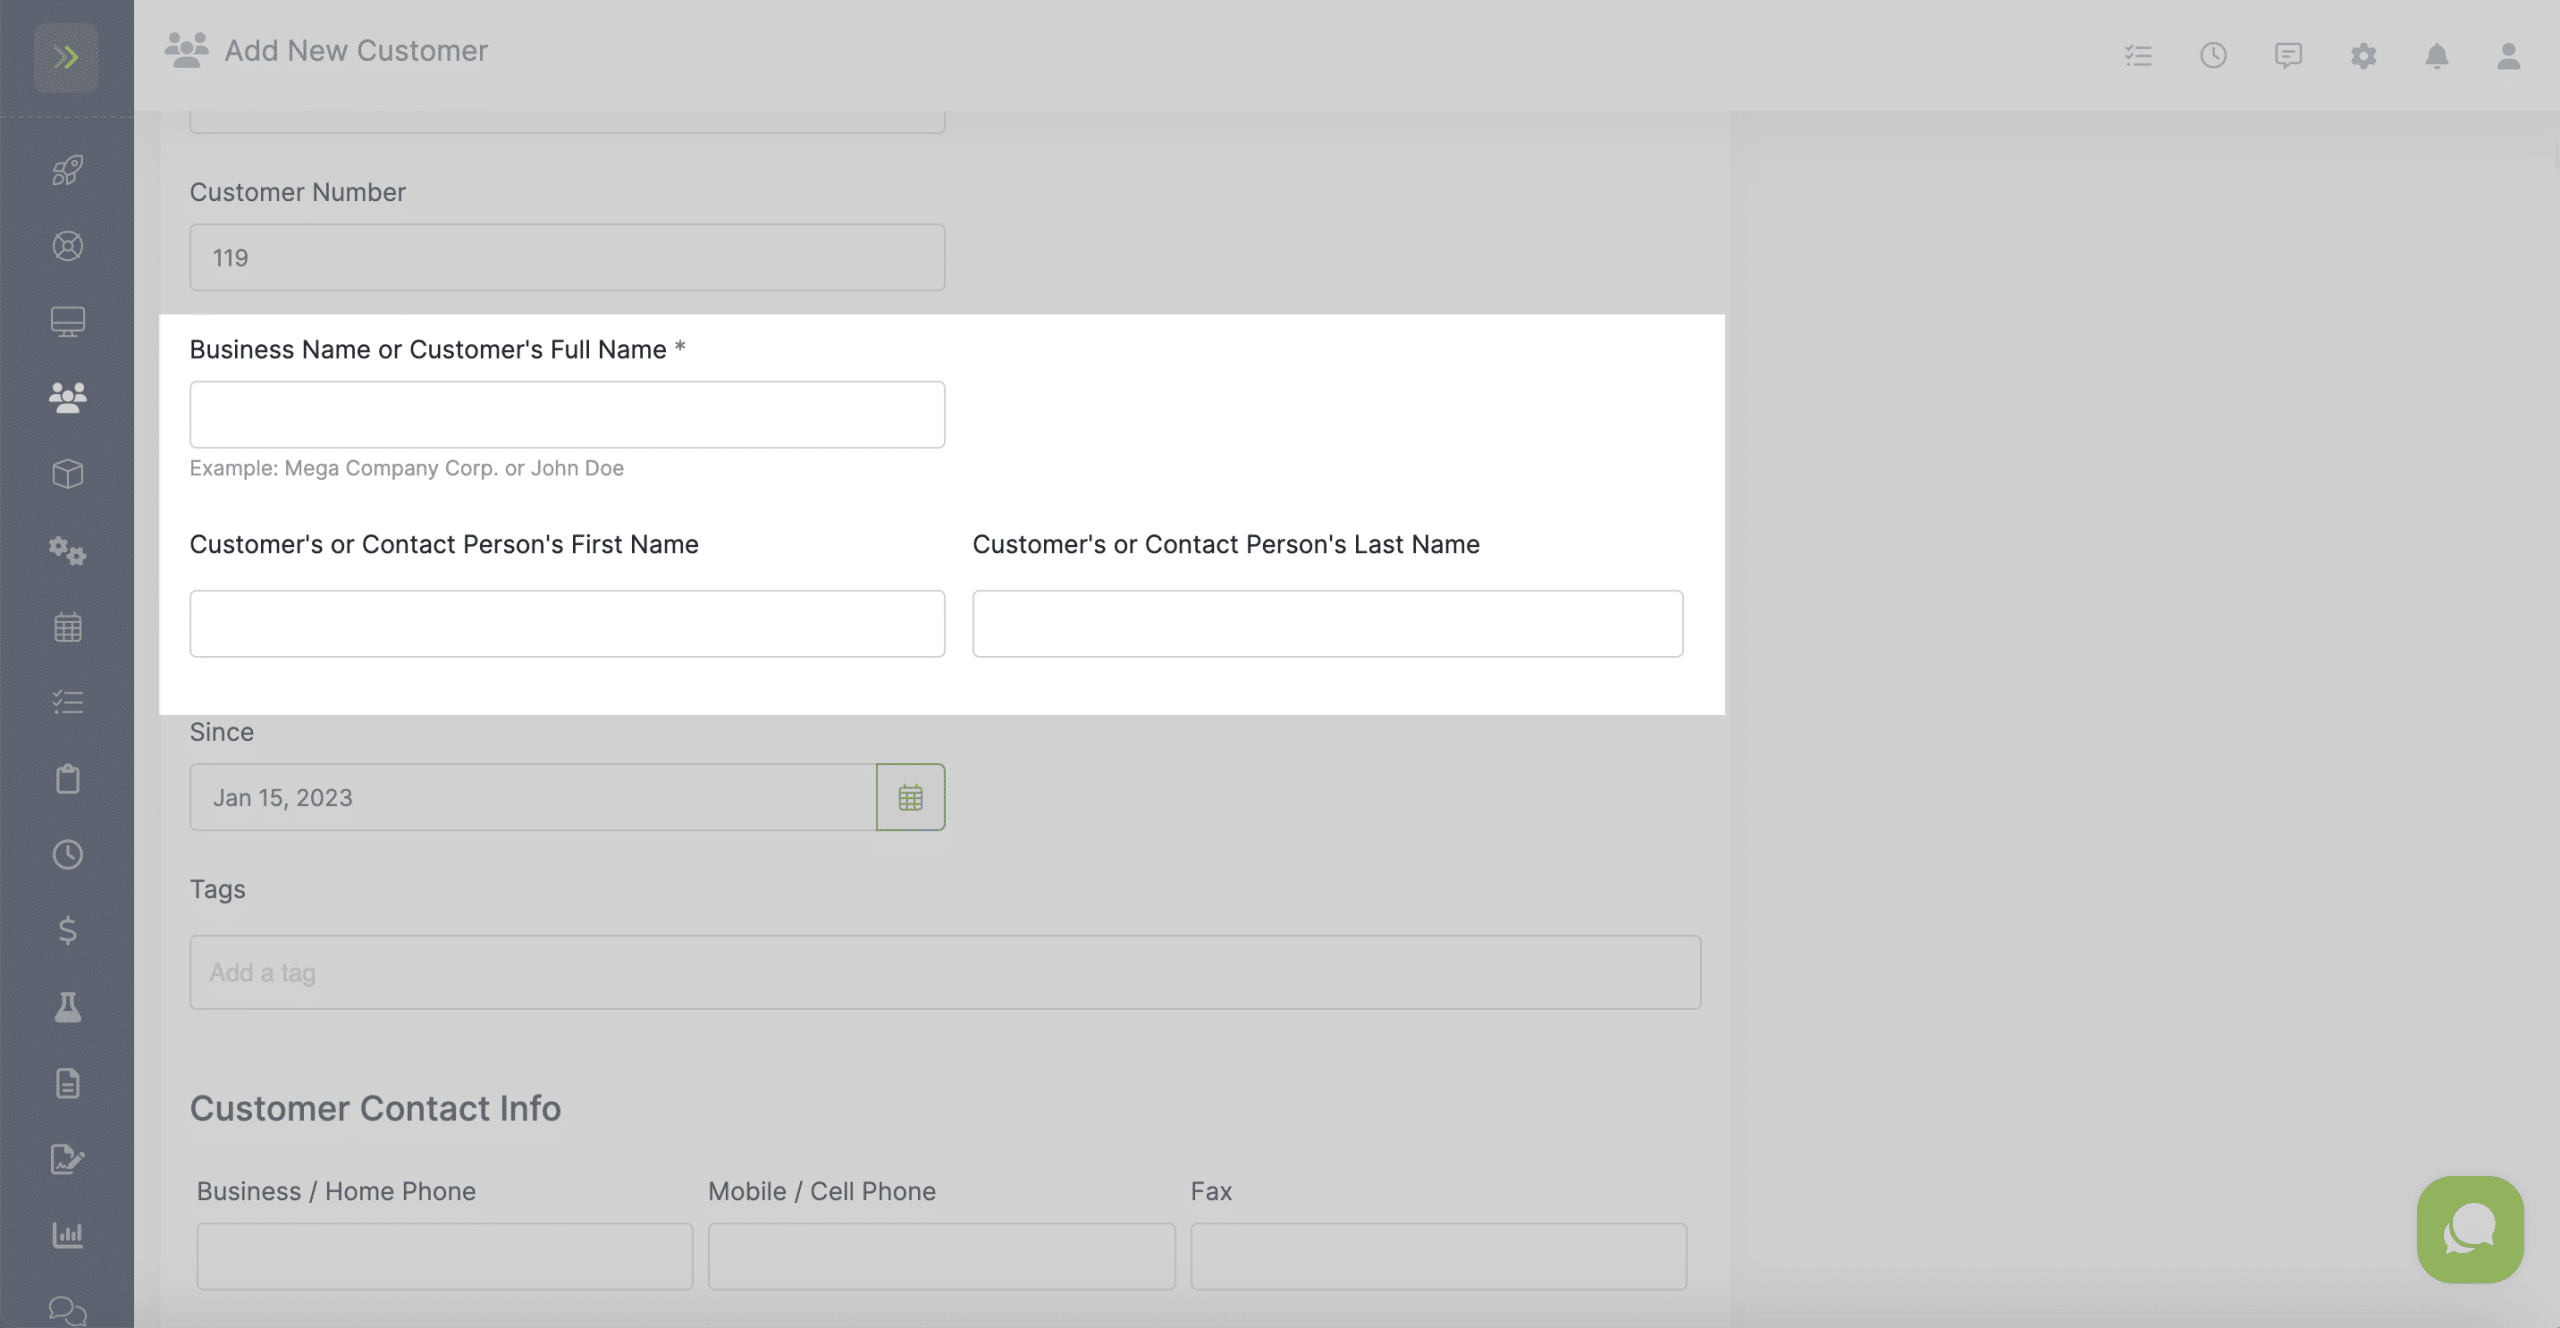This screenshot has width=2560, height=1328.
Task: Open the checklist icon in sidebar
Action: (67, 702)
